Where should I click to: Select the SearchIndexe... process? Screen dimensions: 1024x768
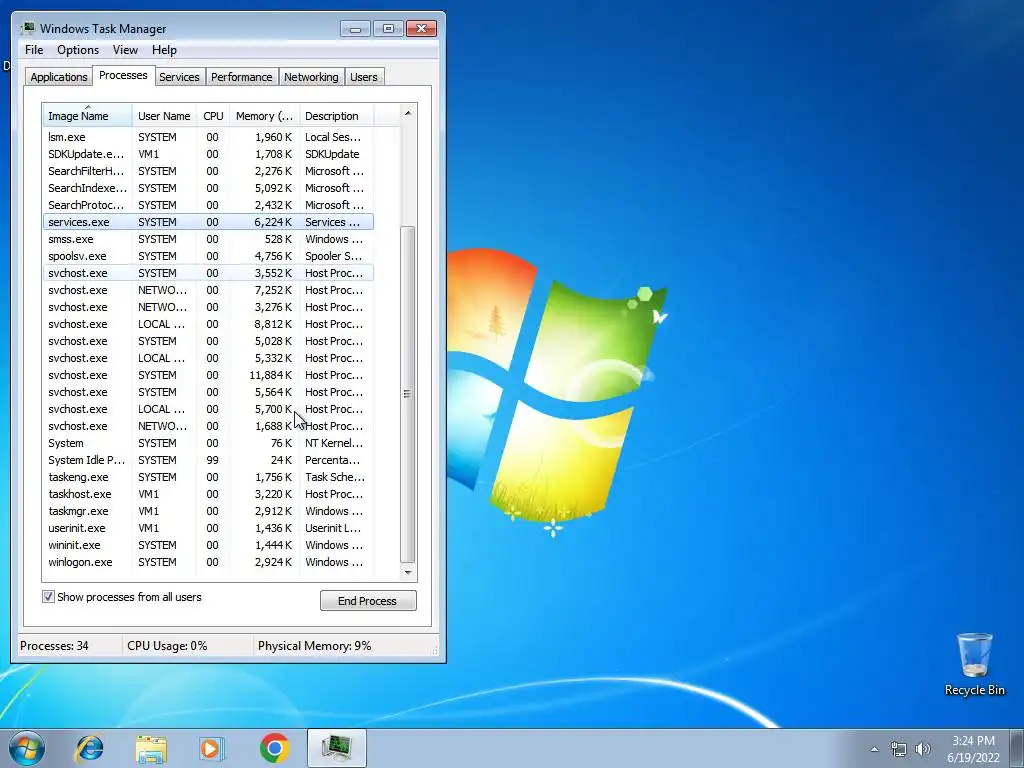(x=208, y=188)
